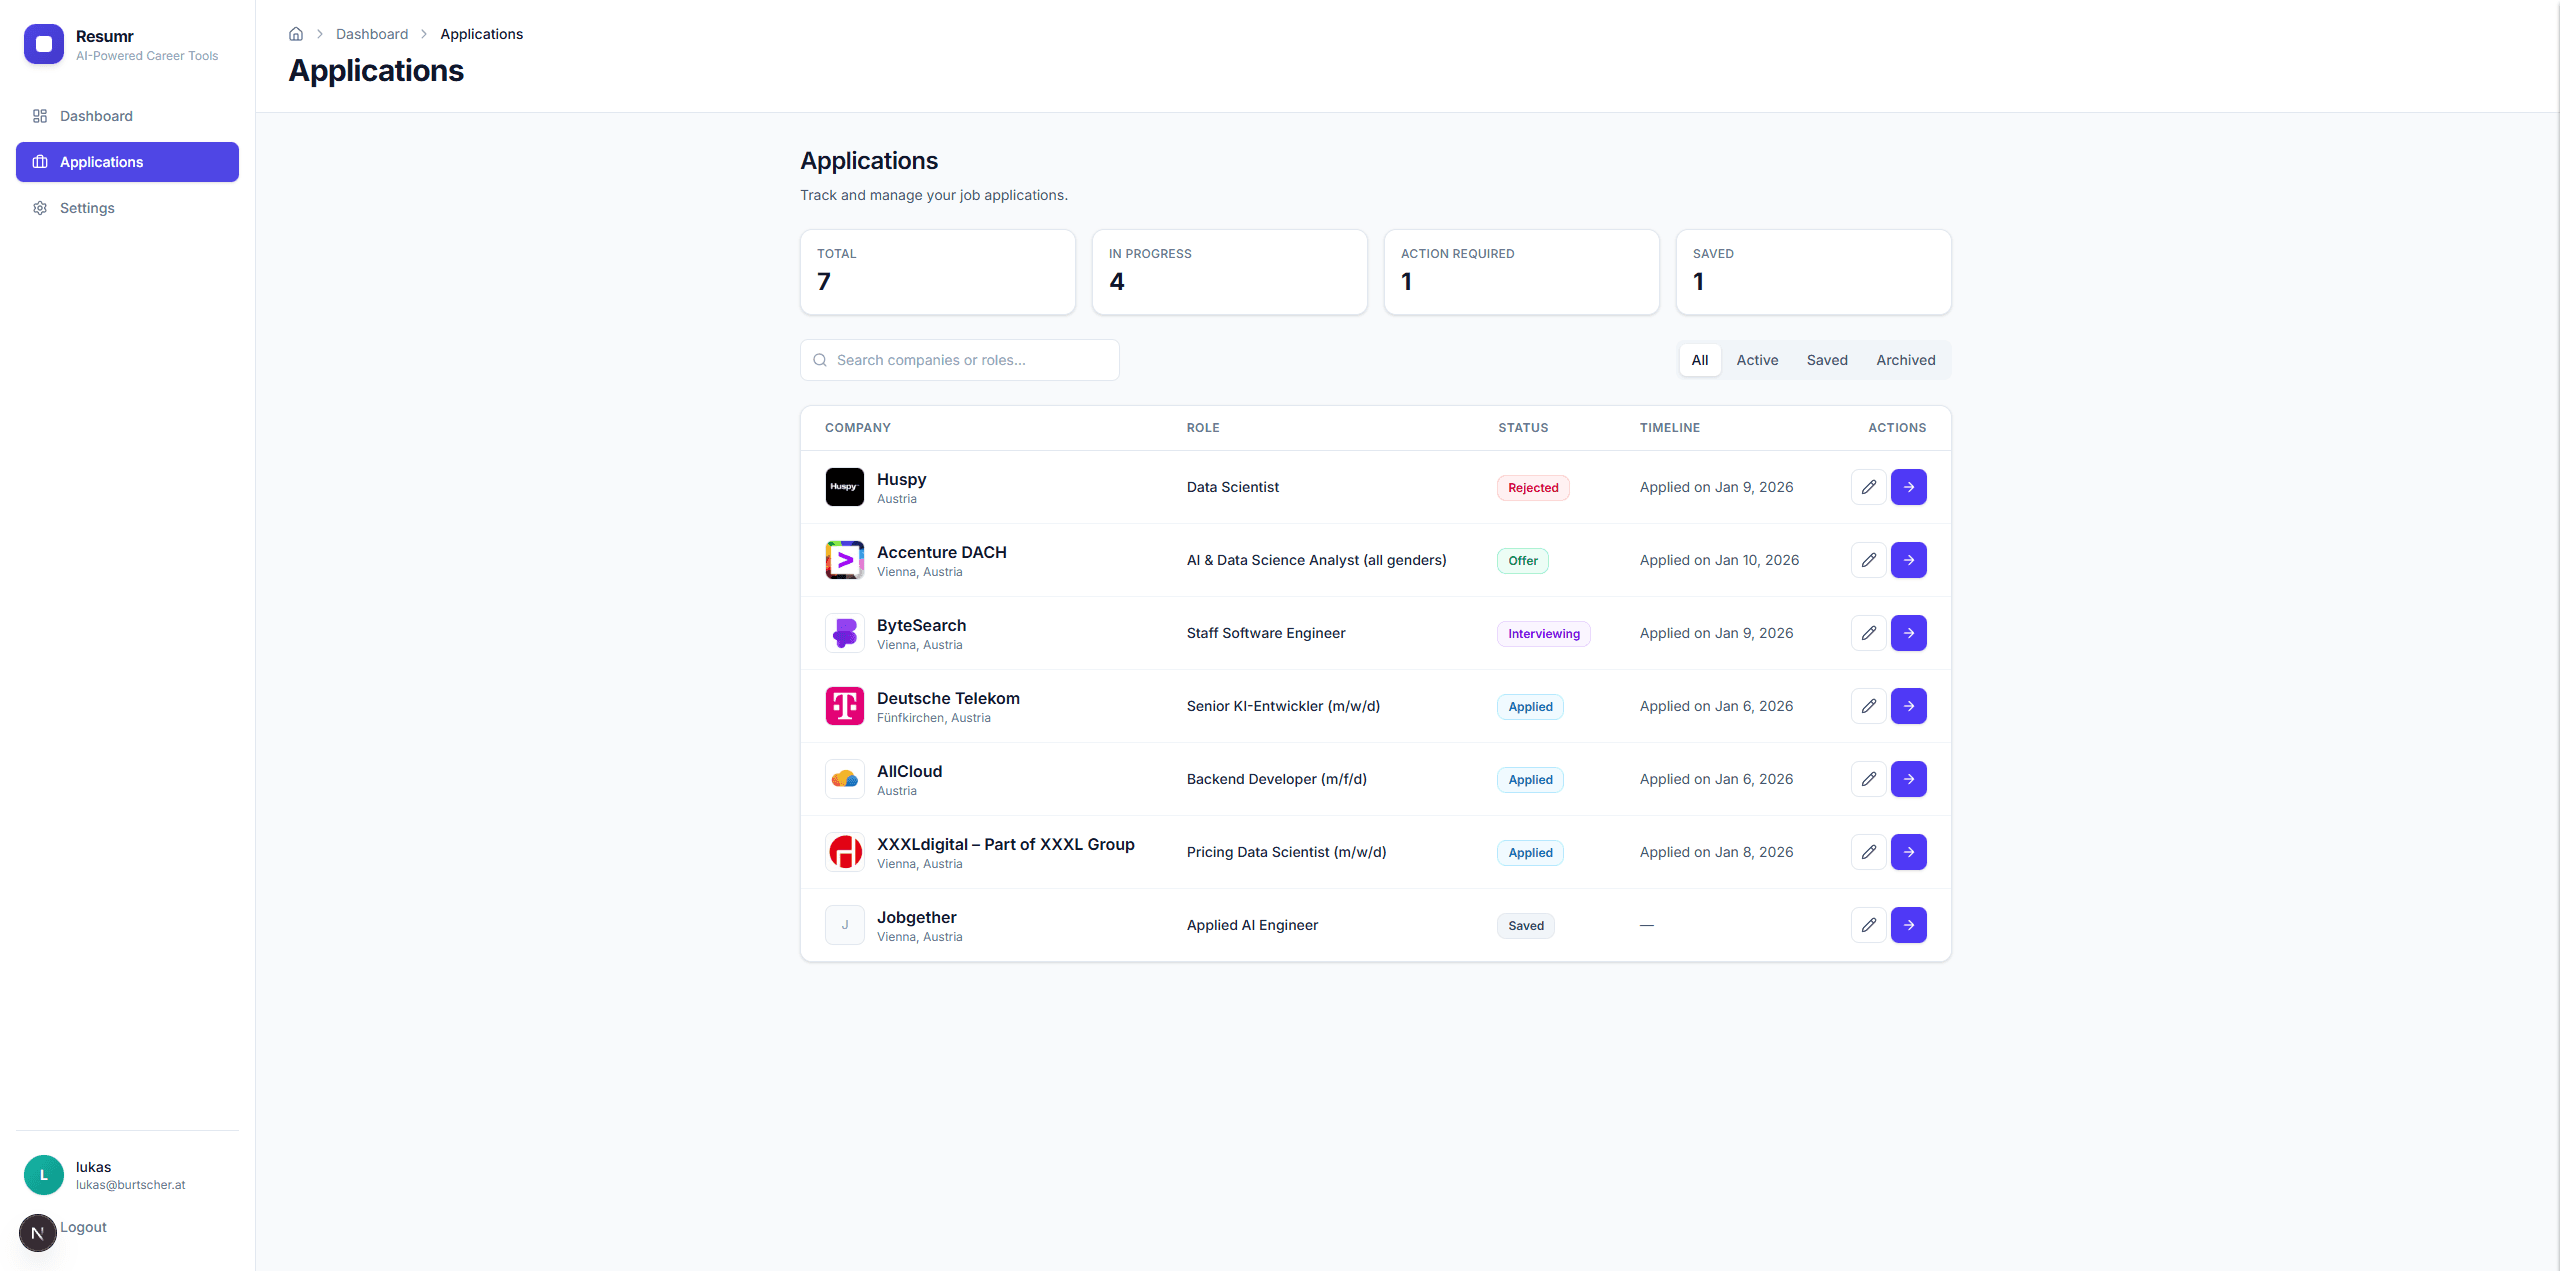
Task: Click the lukas profile avatar
Action: point(43,1175)
